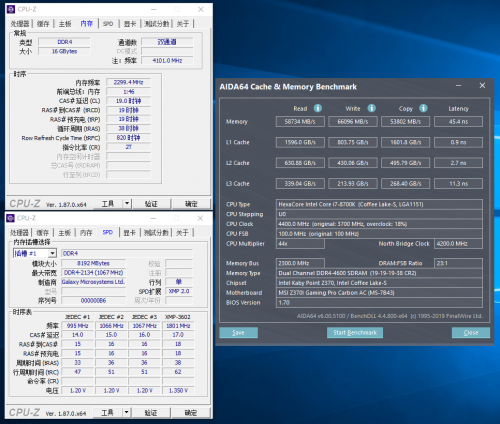Expand the 工具 arrow in the upper CPU-Z window
Viewport: 500px width, 424px height.
click(x=127, y=203)
